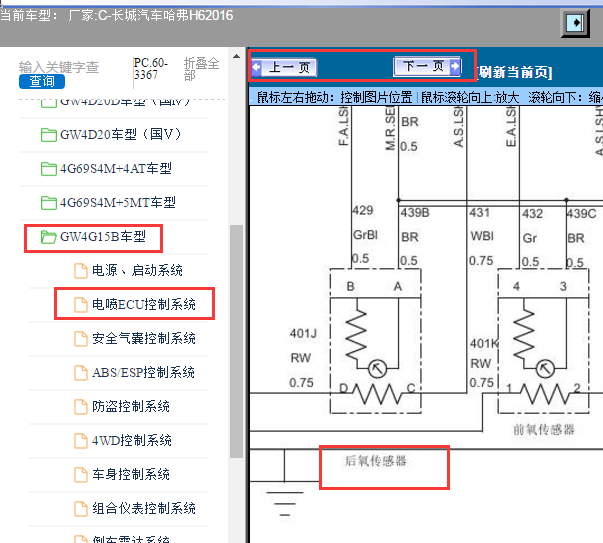Click the page icon beside ABS/ESP控制系统
This screenshot has height=543, width=603.
click(81, 373)
